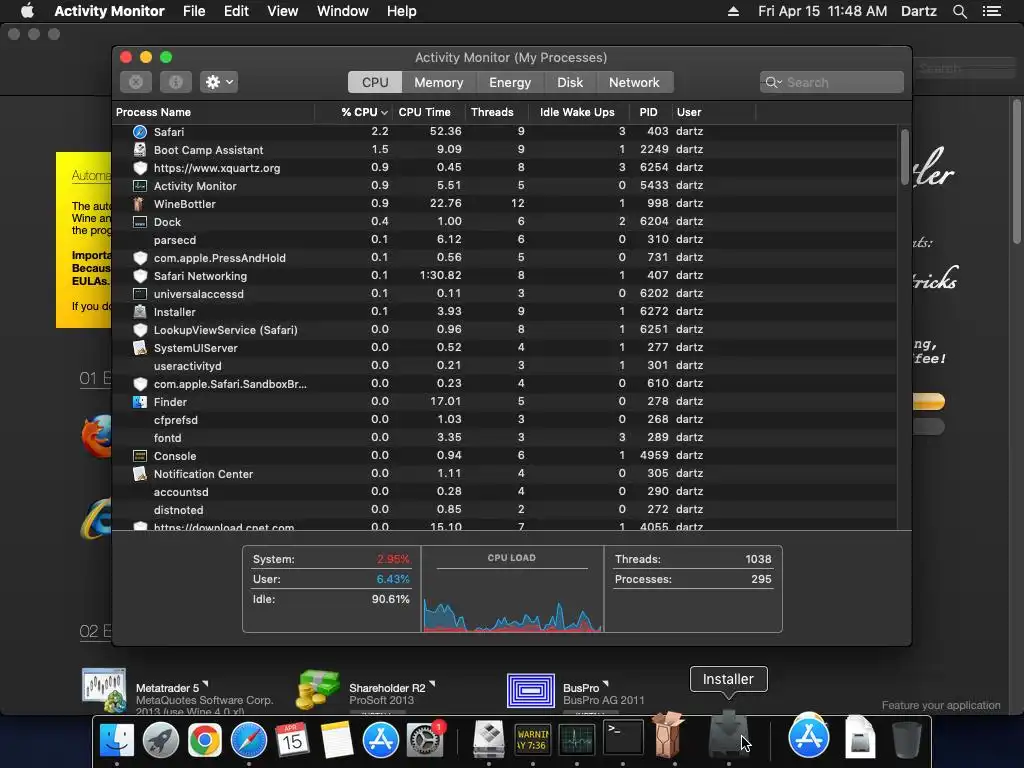Screen dimensions: 1024x768
Task: Open Launchpad rocket icon in the Dock
Action: [x=161, y=740]
